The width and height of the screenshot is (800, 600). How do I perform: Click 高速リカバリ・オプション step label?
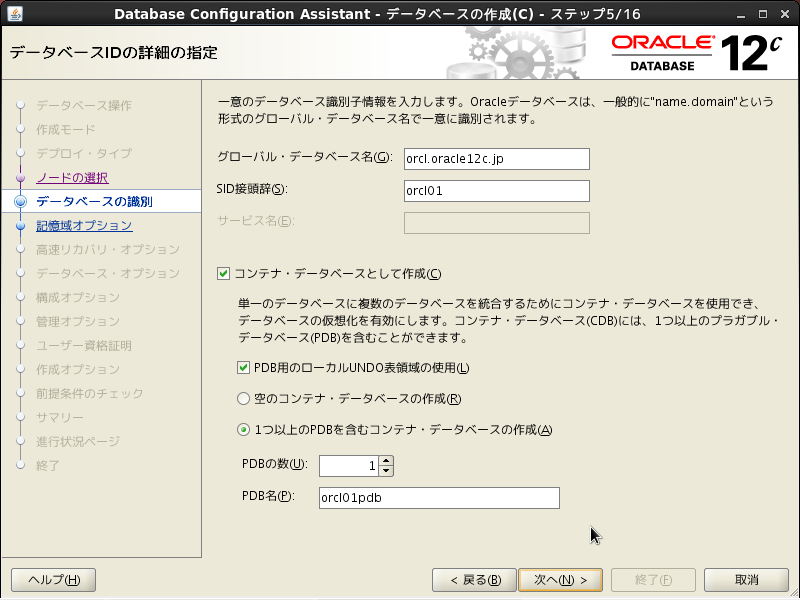[x=108, y=249]
